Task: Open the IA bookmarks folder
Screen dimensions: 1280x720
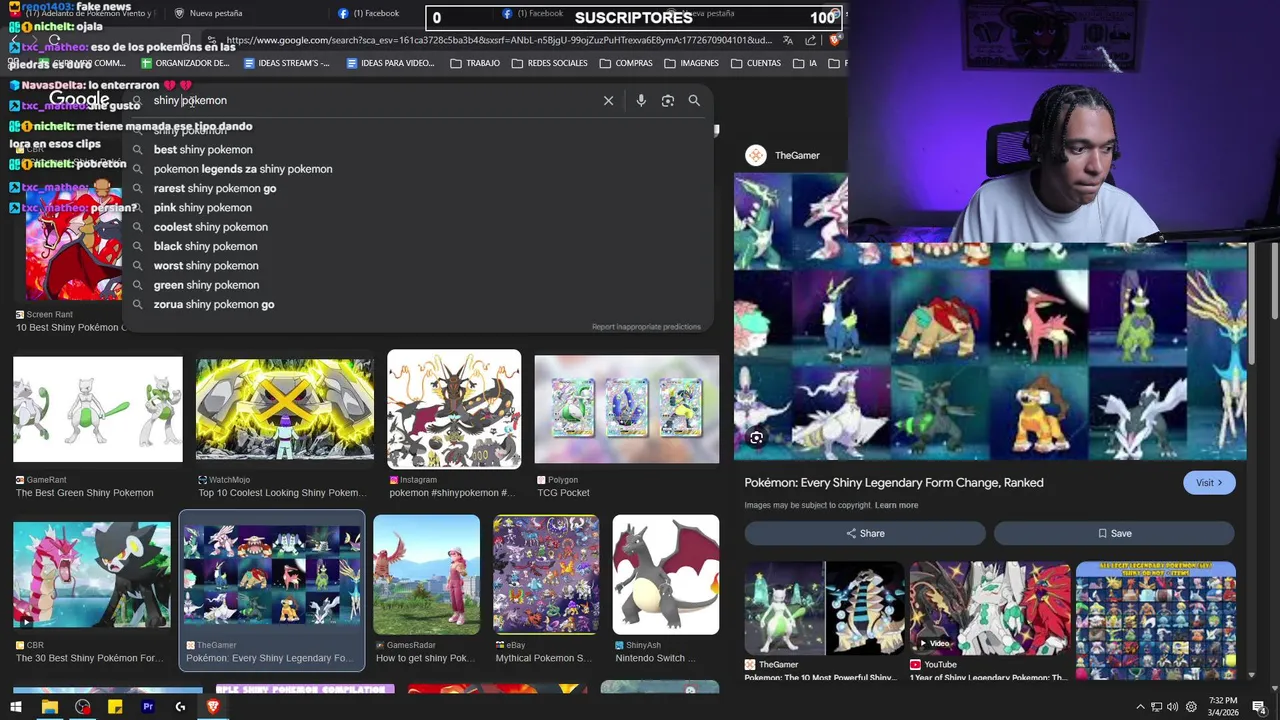Action: (x=805, y=63)
